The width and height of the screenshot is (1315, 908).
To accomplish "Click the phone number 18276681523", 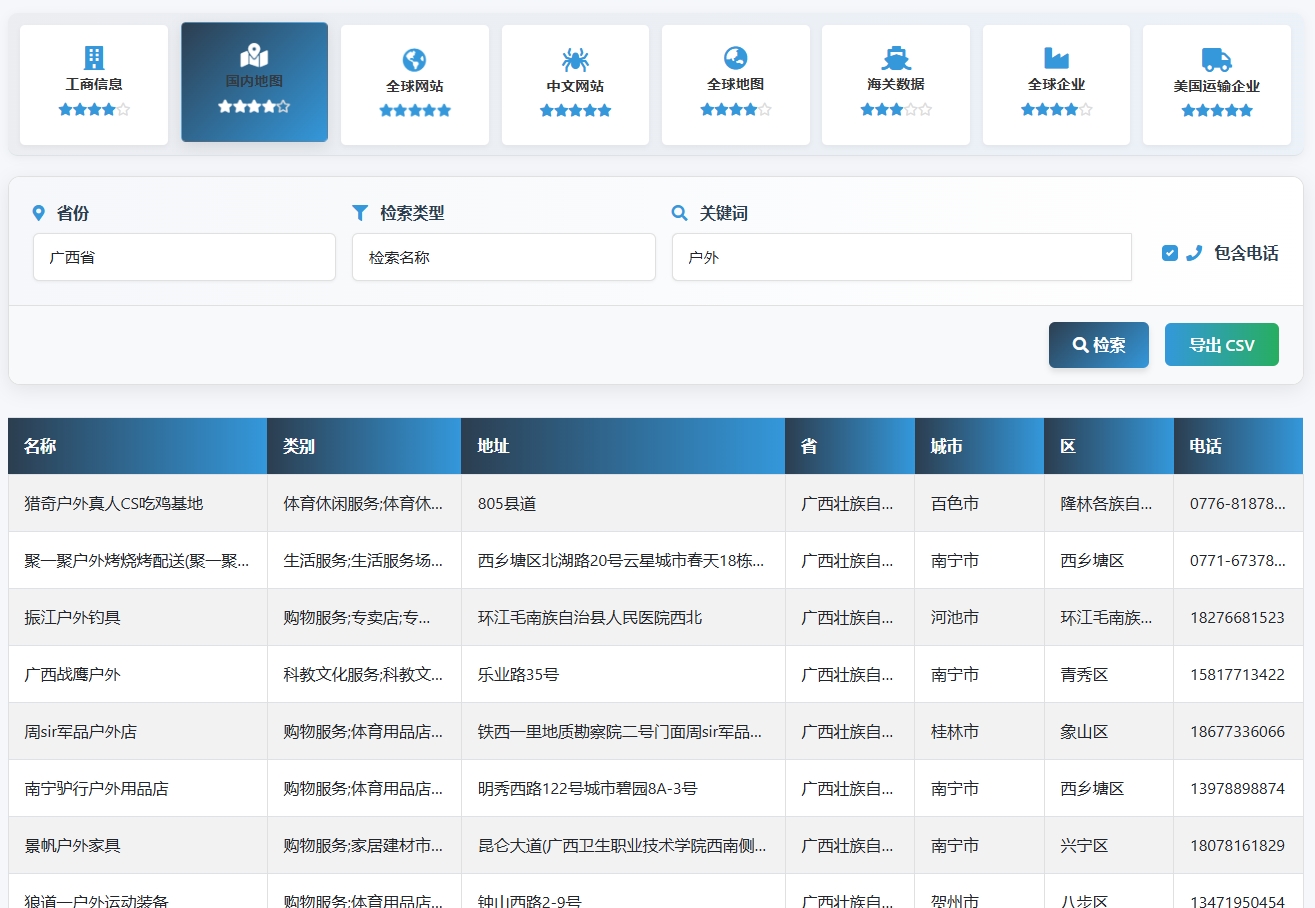I will pos(1237,617).
